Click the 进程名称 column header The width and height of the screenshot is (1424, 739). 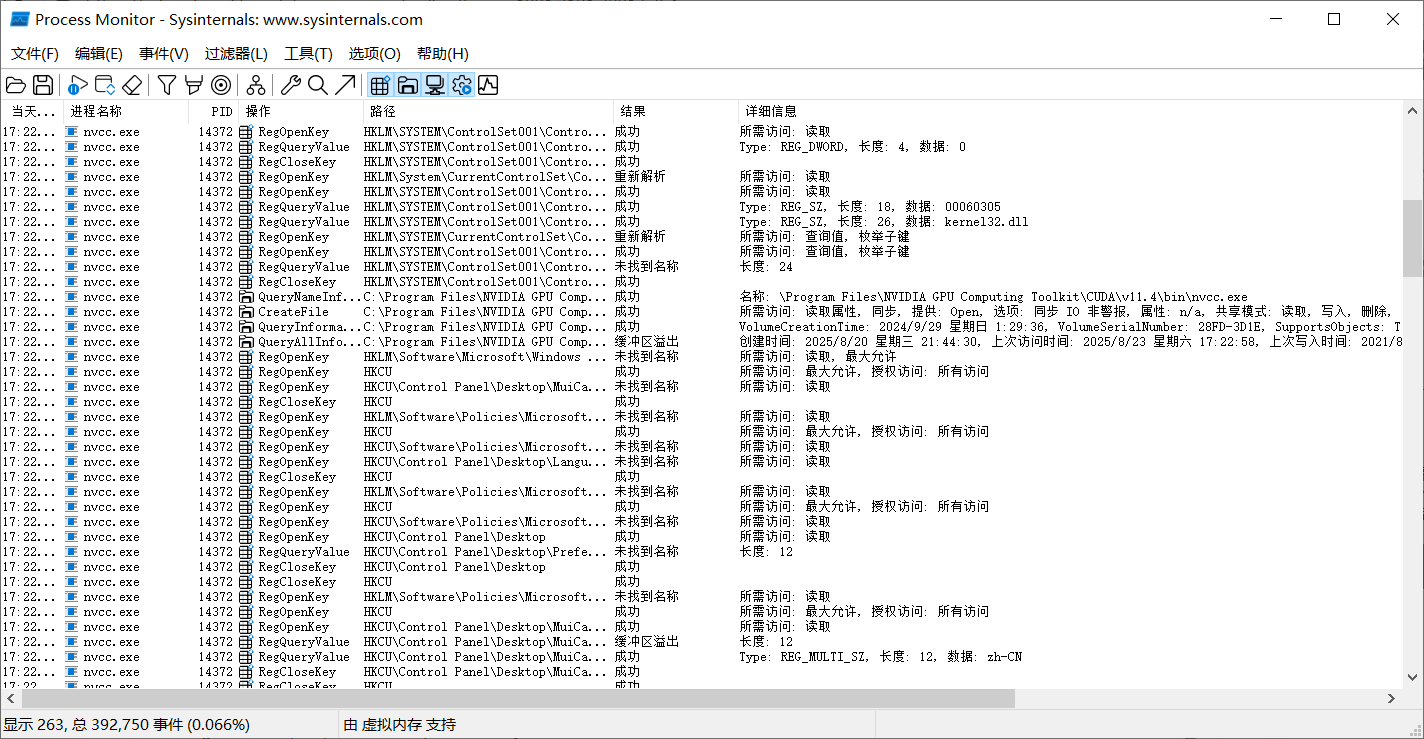(126, 111)
